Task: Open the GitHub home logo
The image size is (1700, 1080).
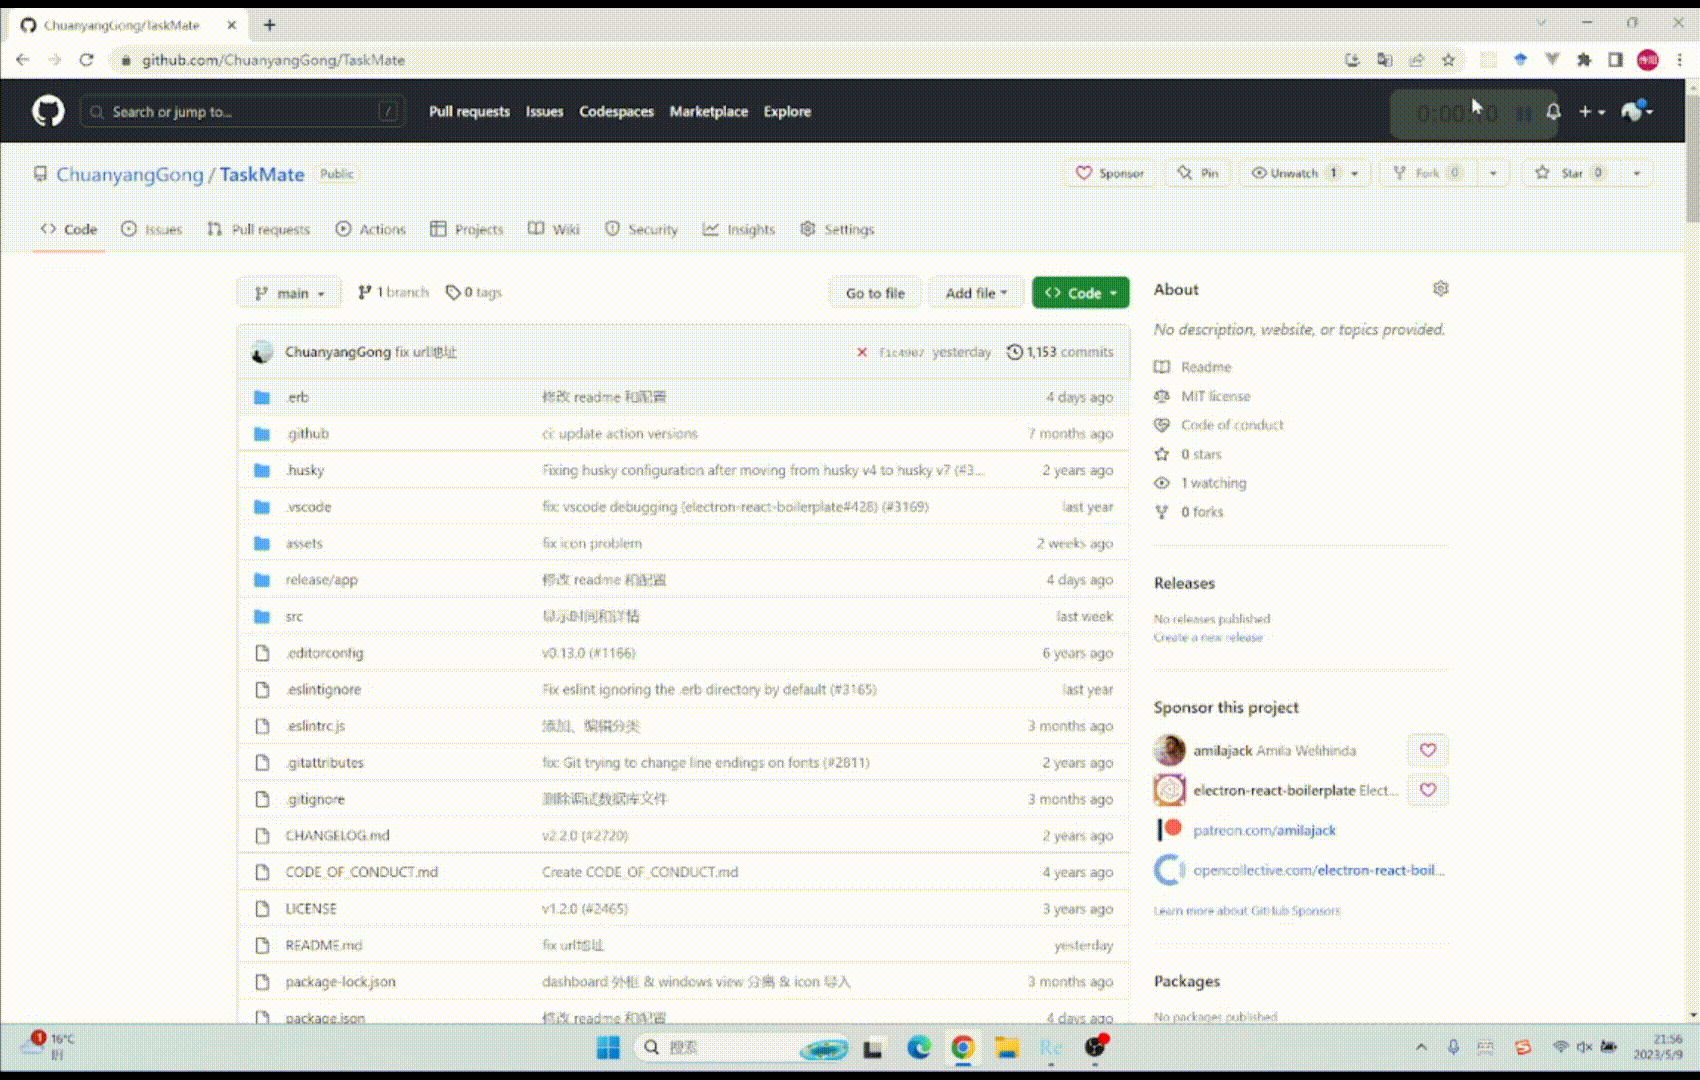Action: [47, 111]
